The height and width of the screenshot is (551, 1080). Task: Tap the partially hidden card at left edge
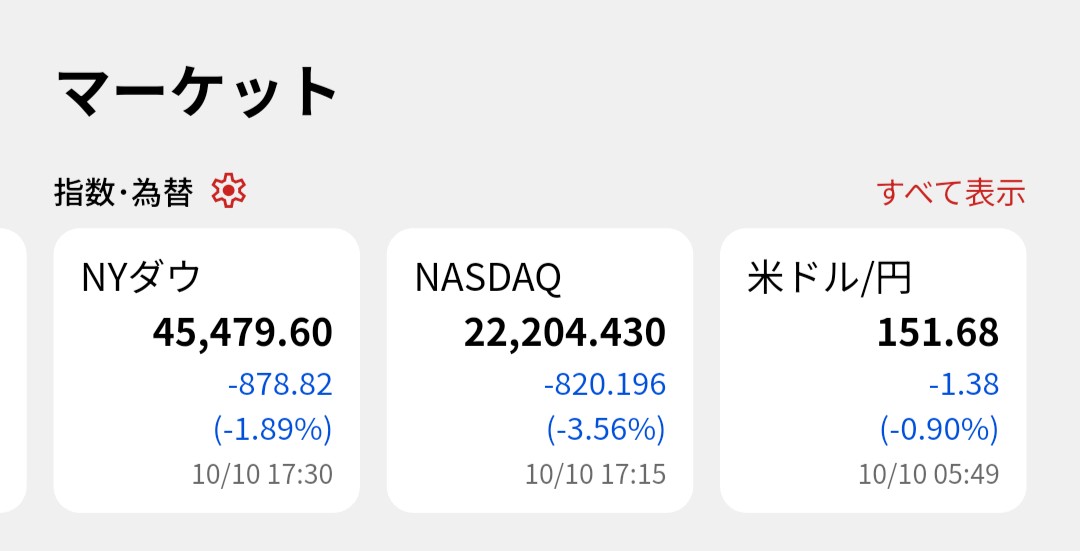(11, 370)
